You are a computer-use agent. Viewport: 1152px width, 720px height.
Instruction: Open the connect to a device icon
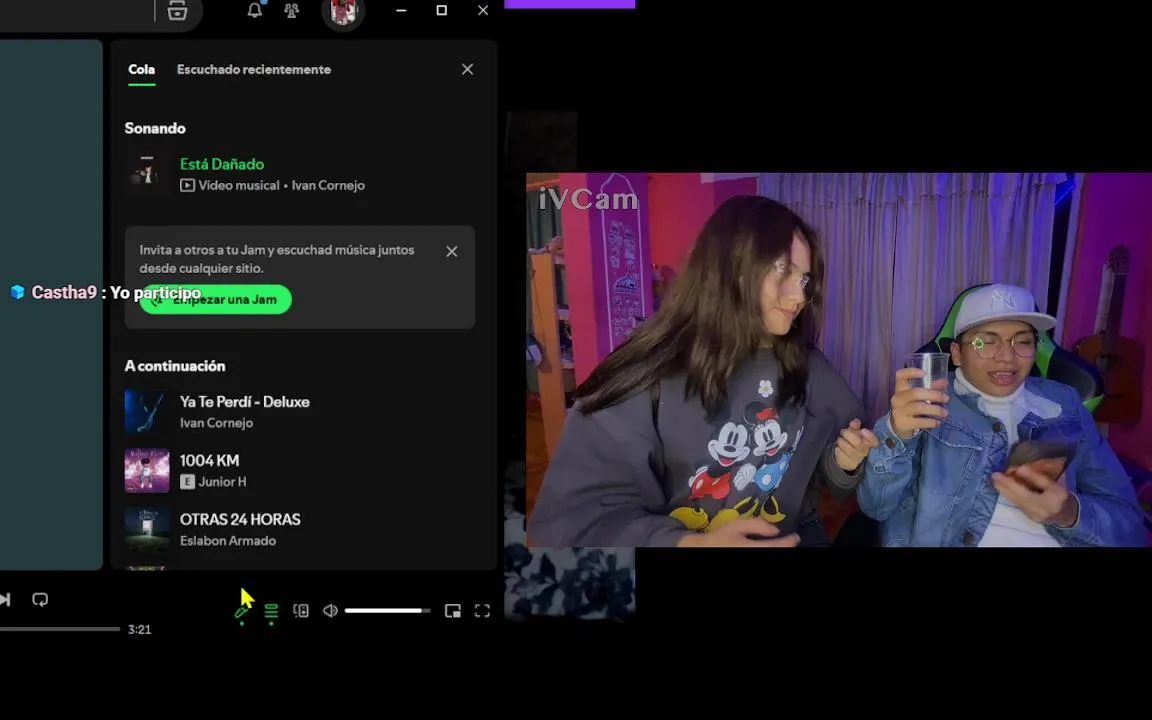click(301, 611)
